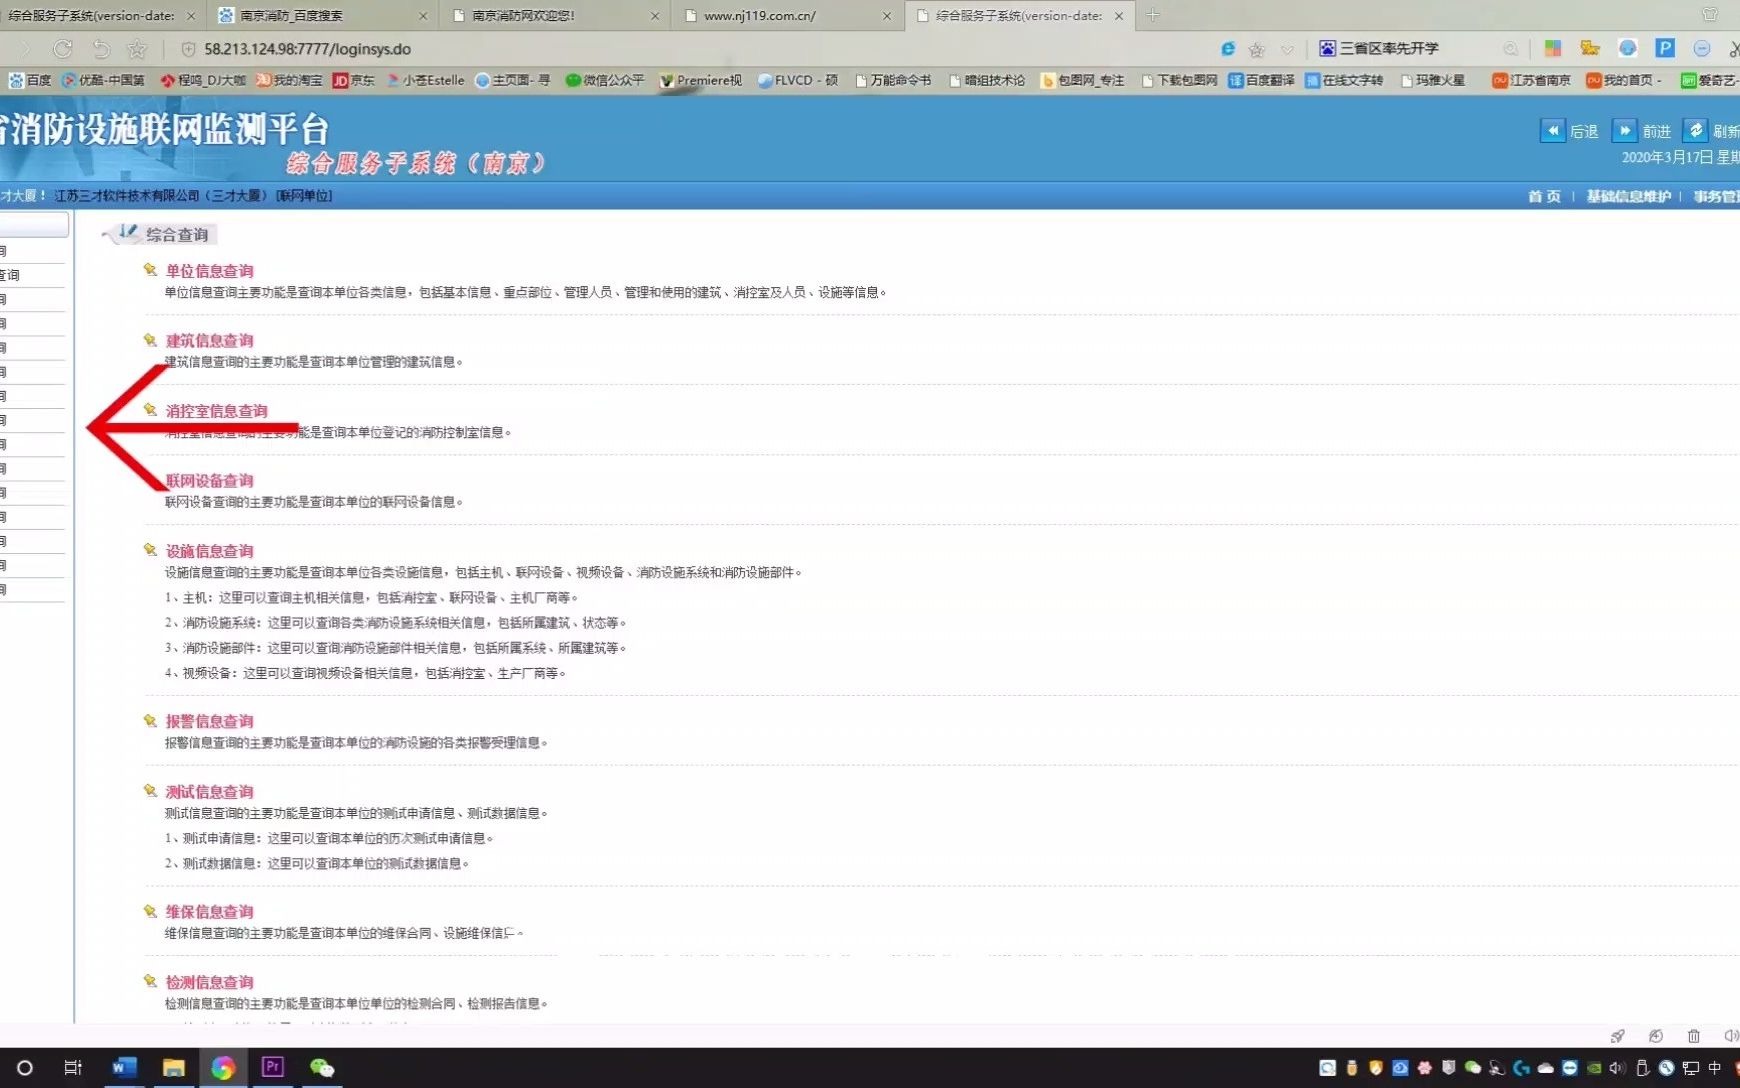
Task: Open the 单位信息查询 link
Action: [x=209, y=271]
